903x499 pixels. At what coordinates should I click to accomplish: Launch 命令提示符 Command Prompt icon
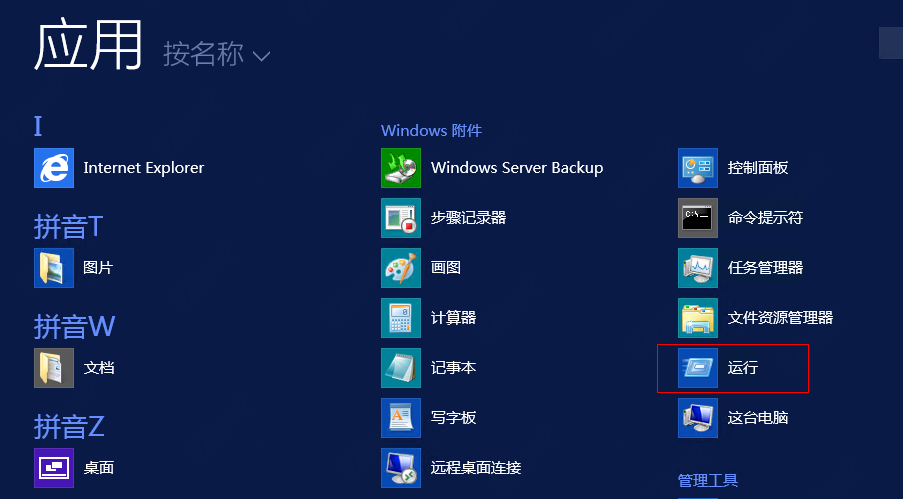698,218
